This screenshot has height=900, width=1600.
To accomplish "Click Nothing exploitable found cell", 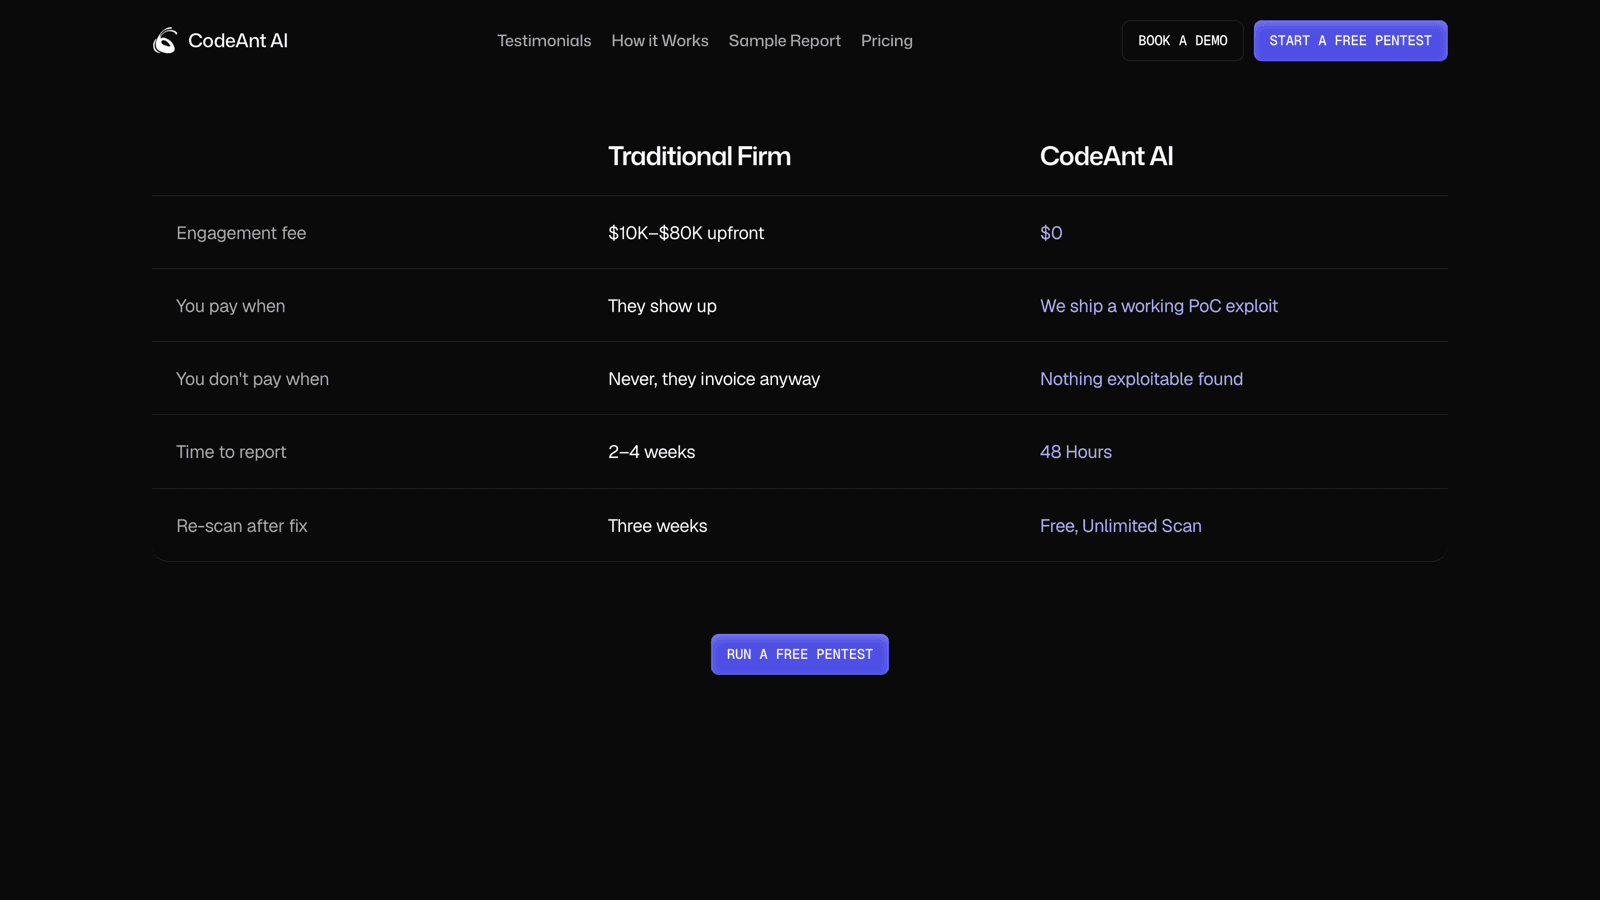I will [x=1142, y=379].
